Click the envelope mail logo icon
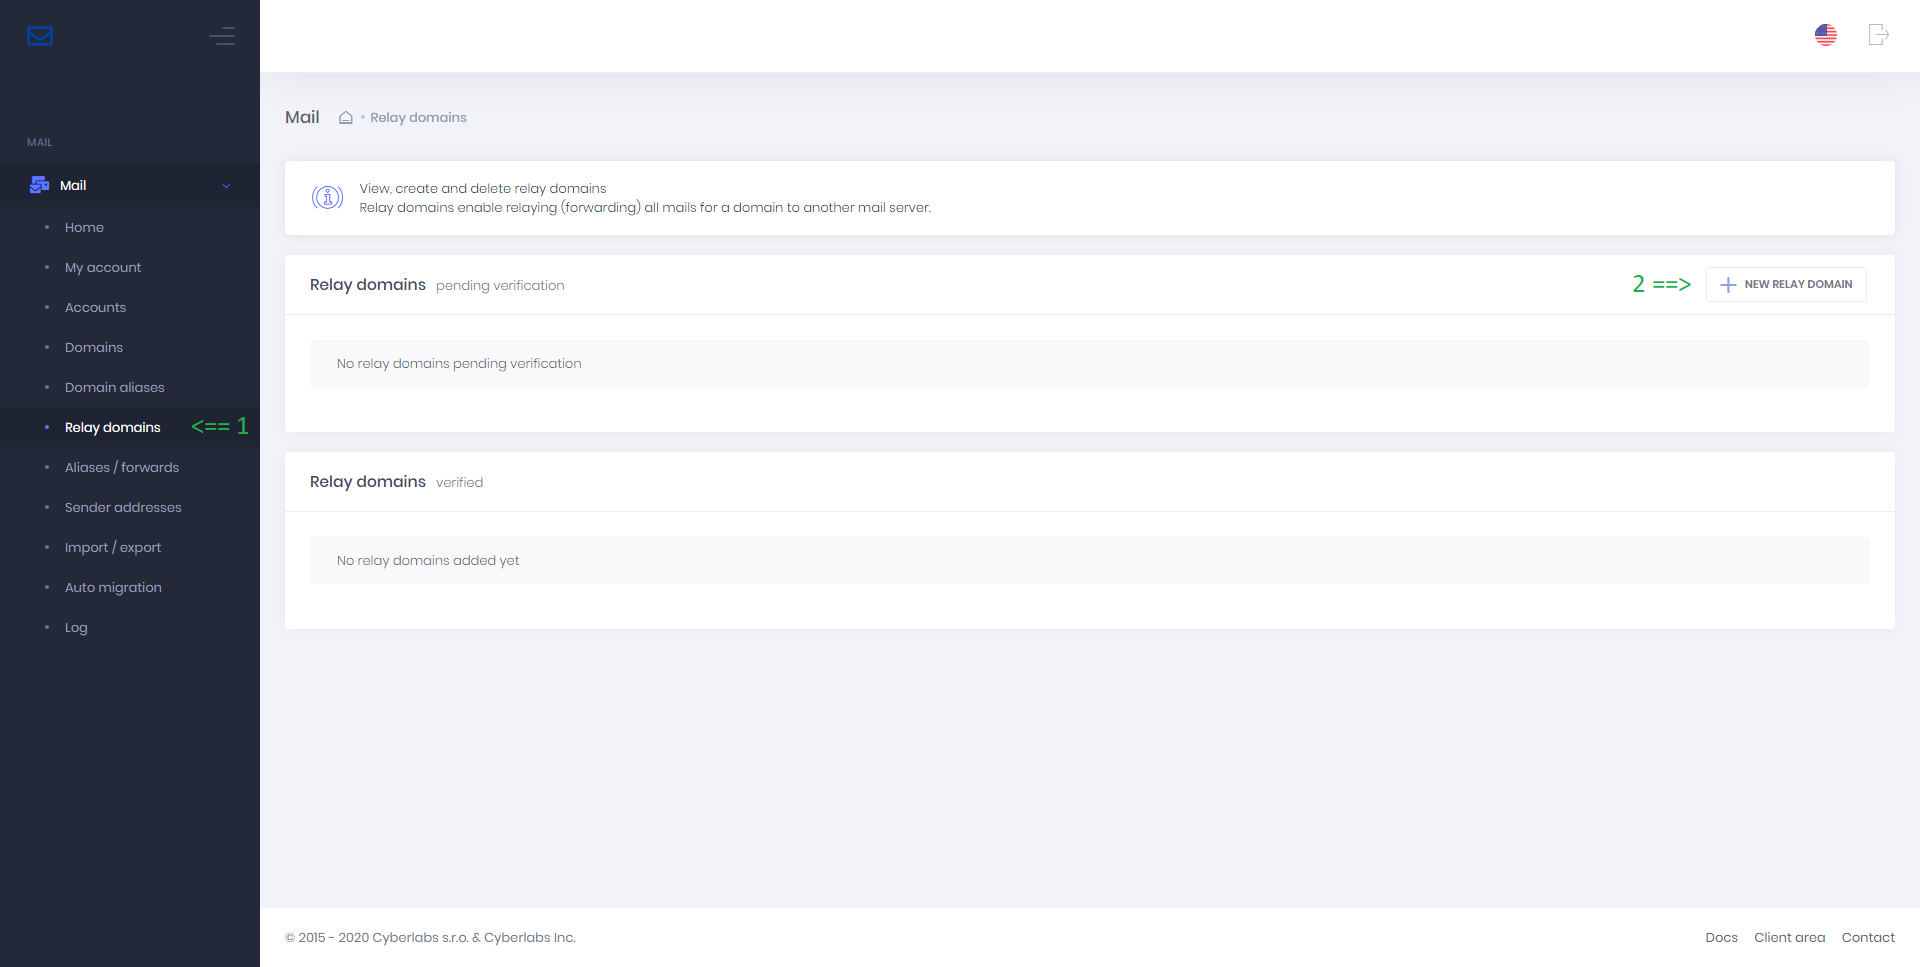1920x967 pixels. pyautogui.click(x=40, y=36)
